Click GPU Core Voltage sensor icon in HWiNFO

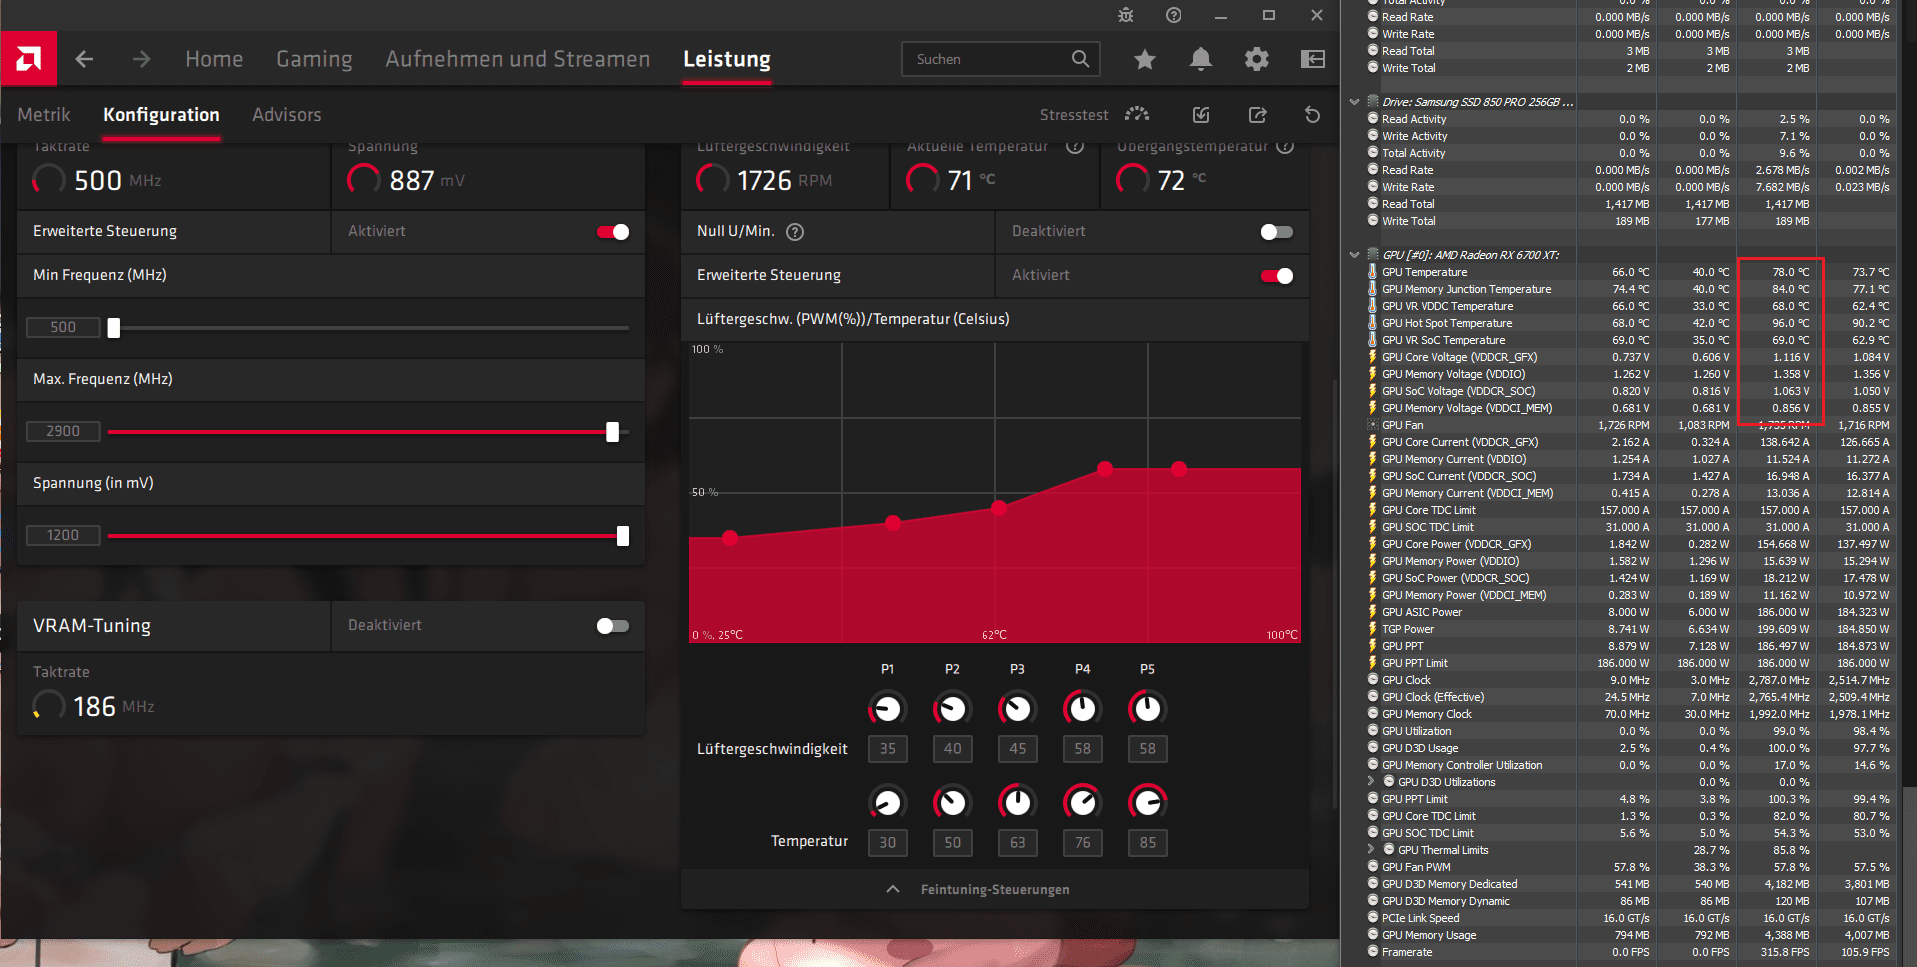1373,357
